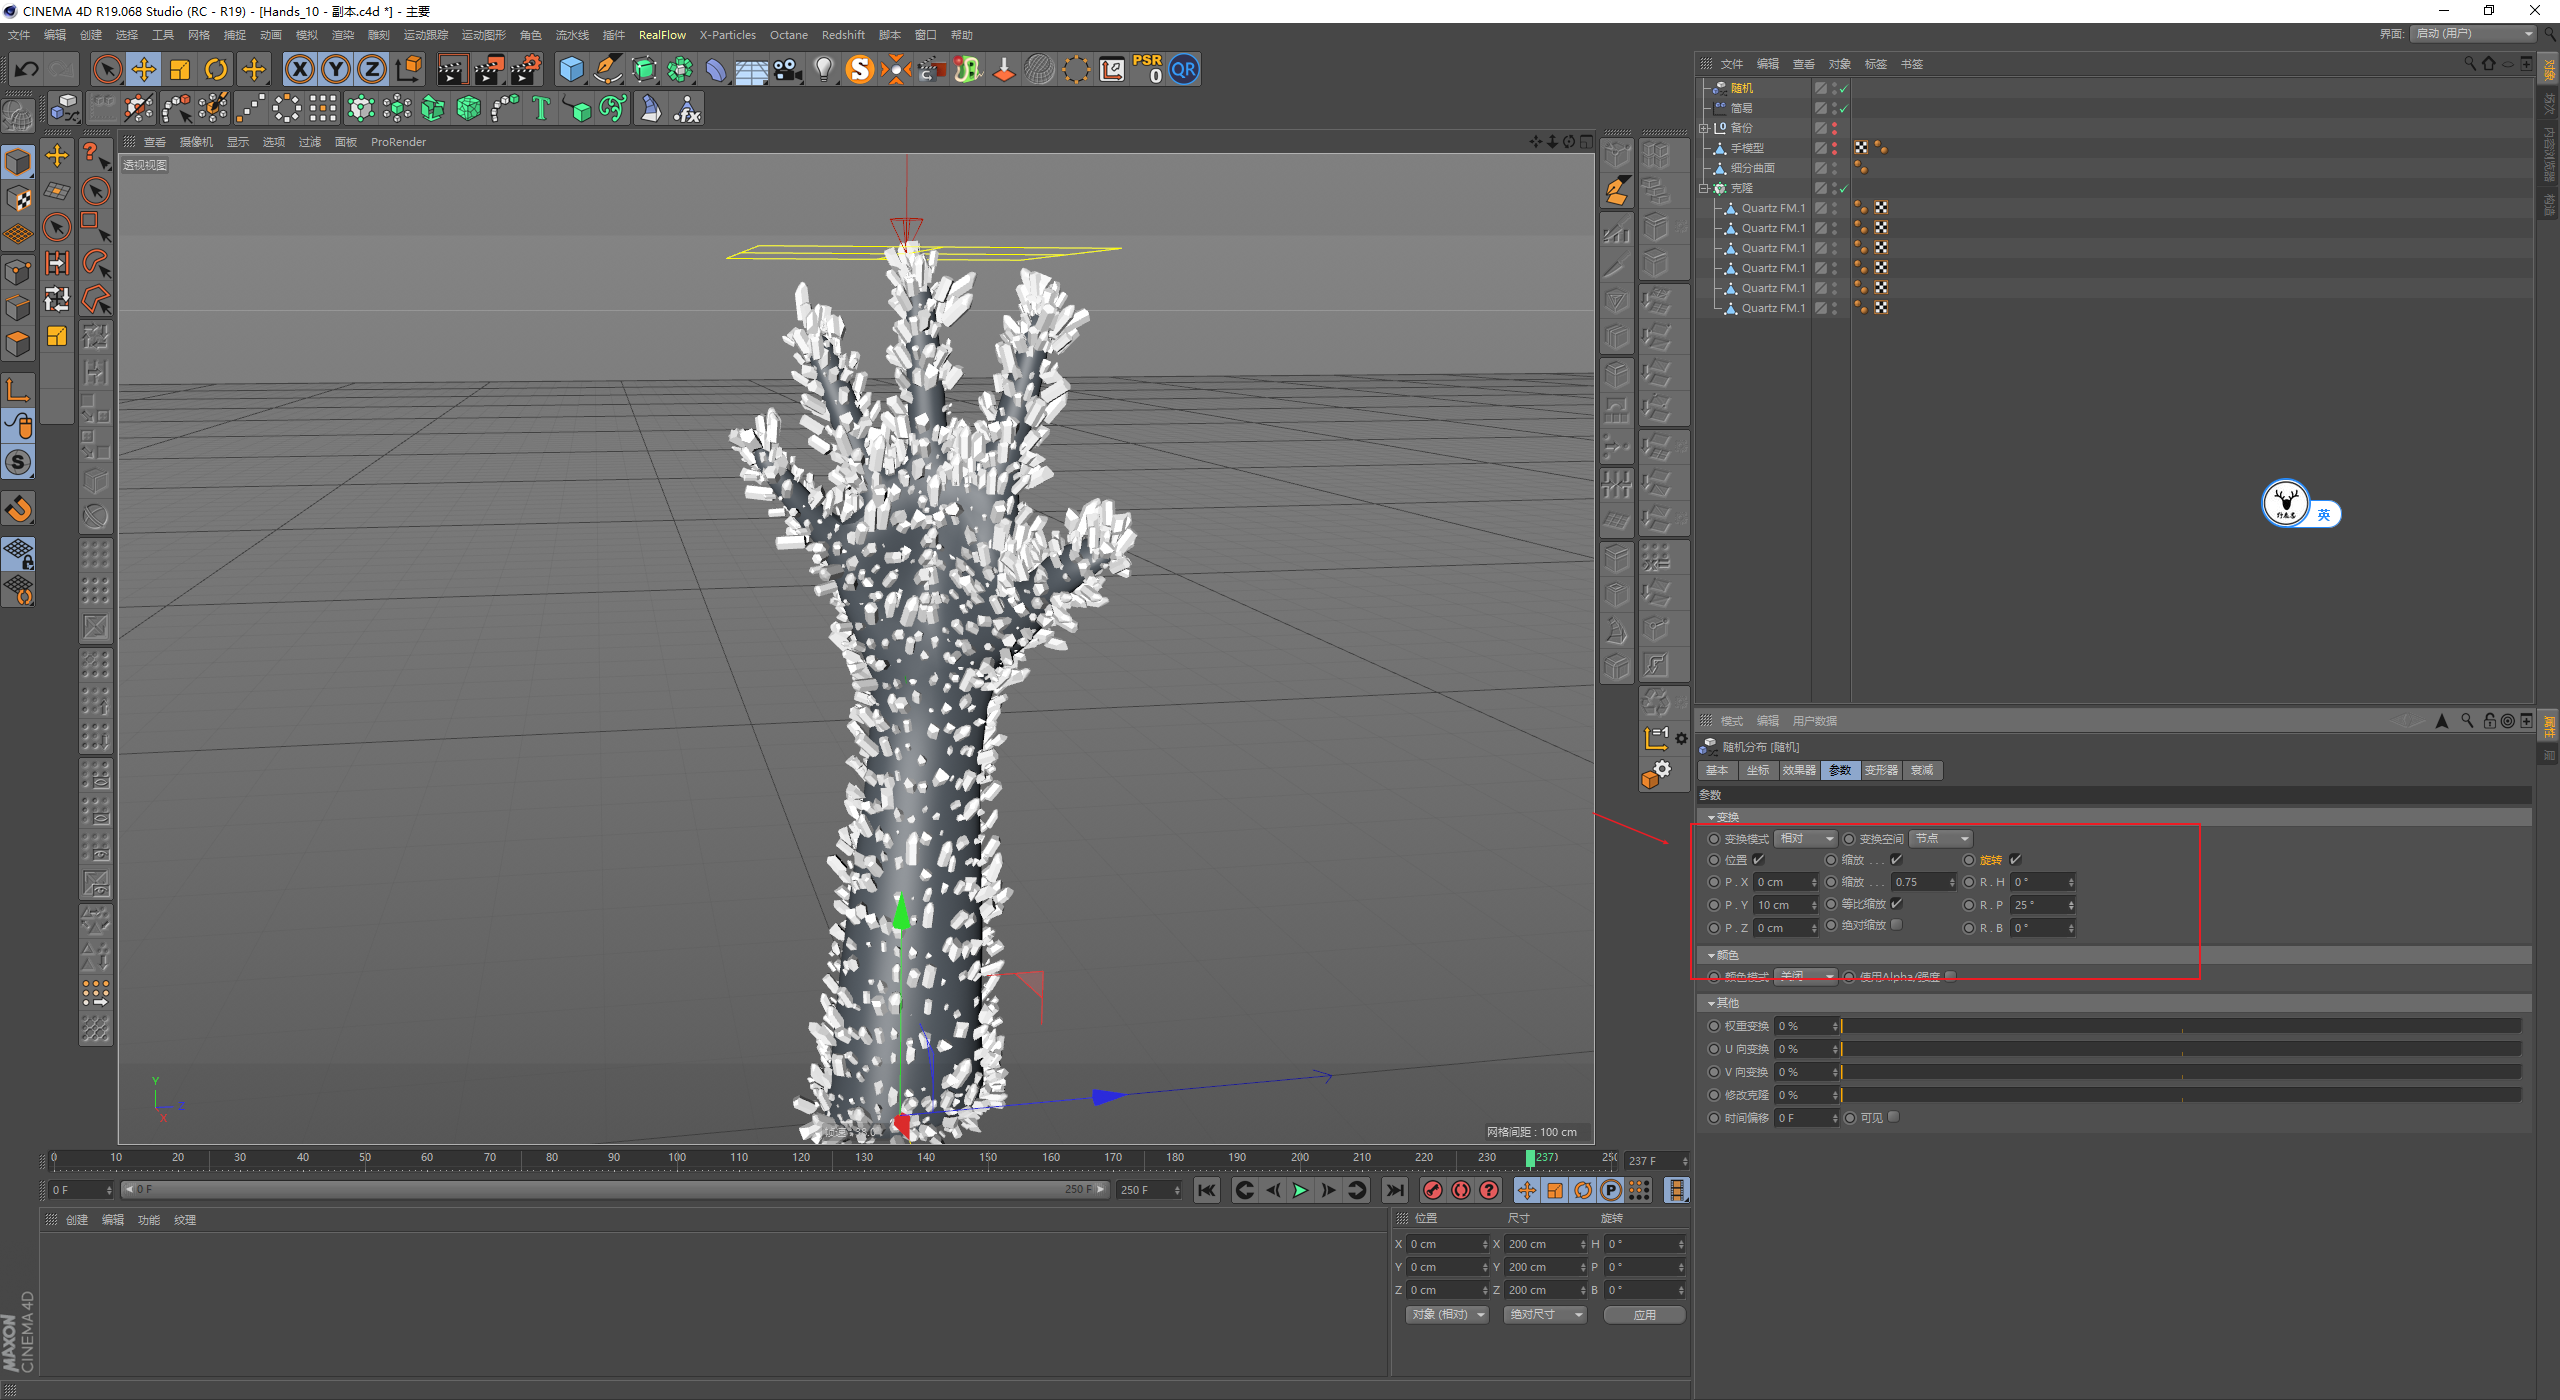The image size is (2560, 1400).
Task: Enable the 绝对缩放 absolute scale checkbox
Action: pos(1896,925)
